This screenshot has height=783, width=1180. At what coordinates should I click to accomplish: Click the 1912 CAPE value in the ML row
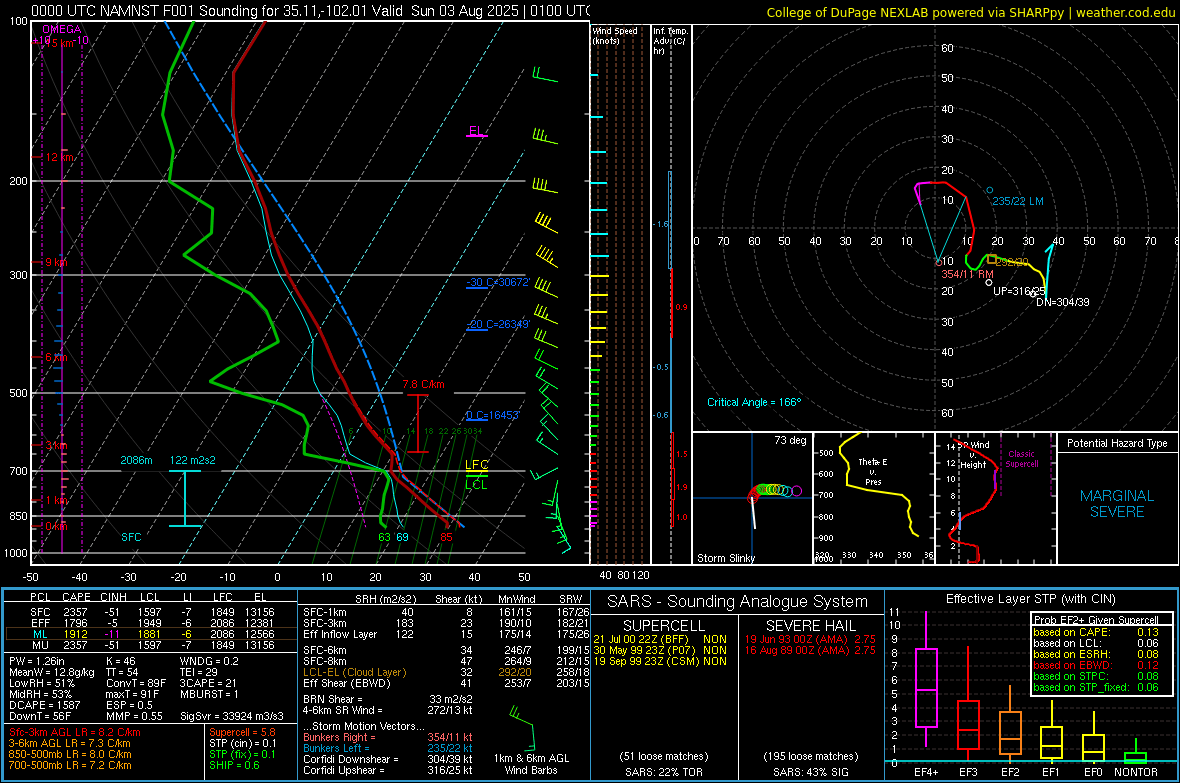75,634
